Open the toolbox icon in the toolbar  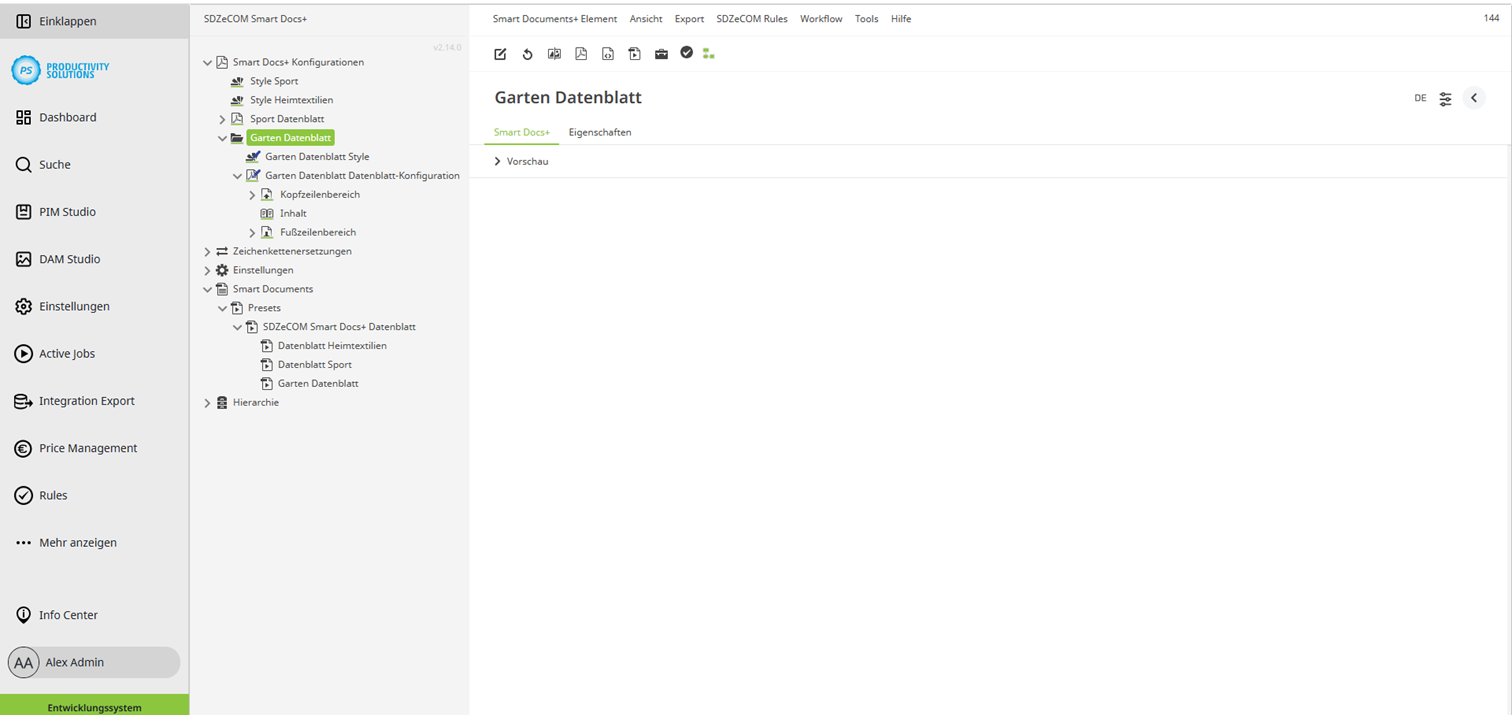661,54
